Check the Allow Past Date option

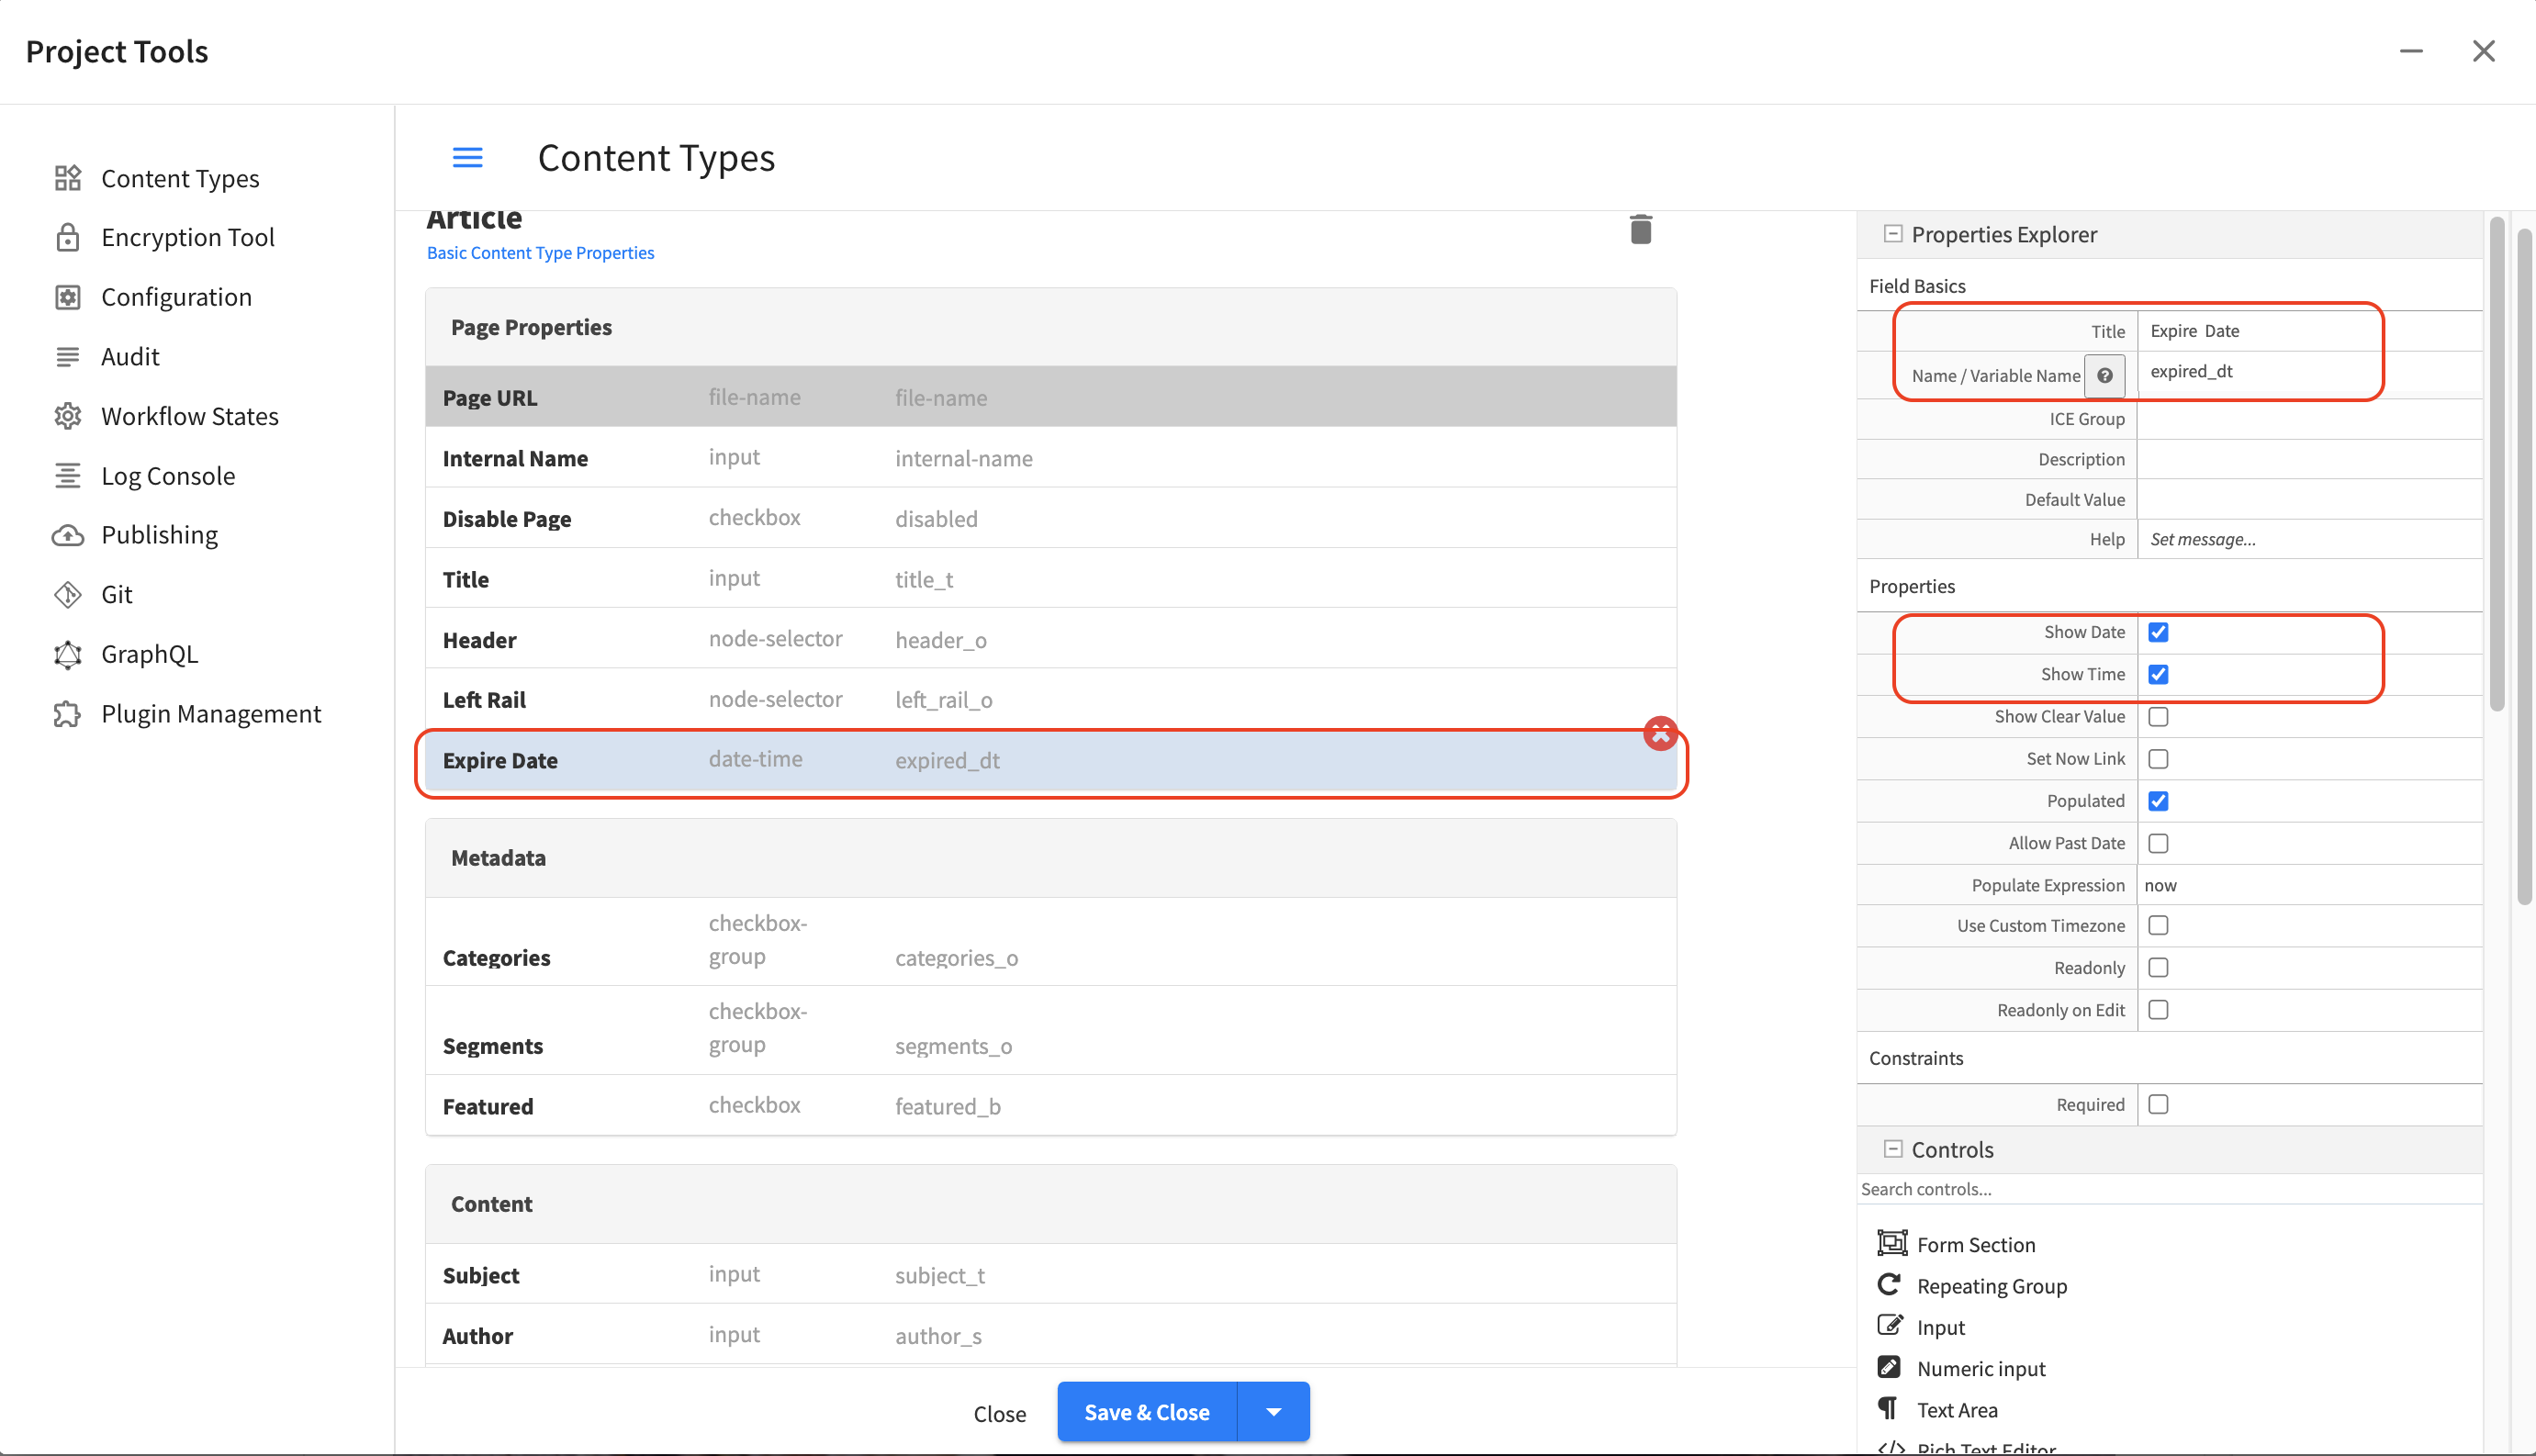click(2159, 842)
